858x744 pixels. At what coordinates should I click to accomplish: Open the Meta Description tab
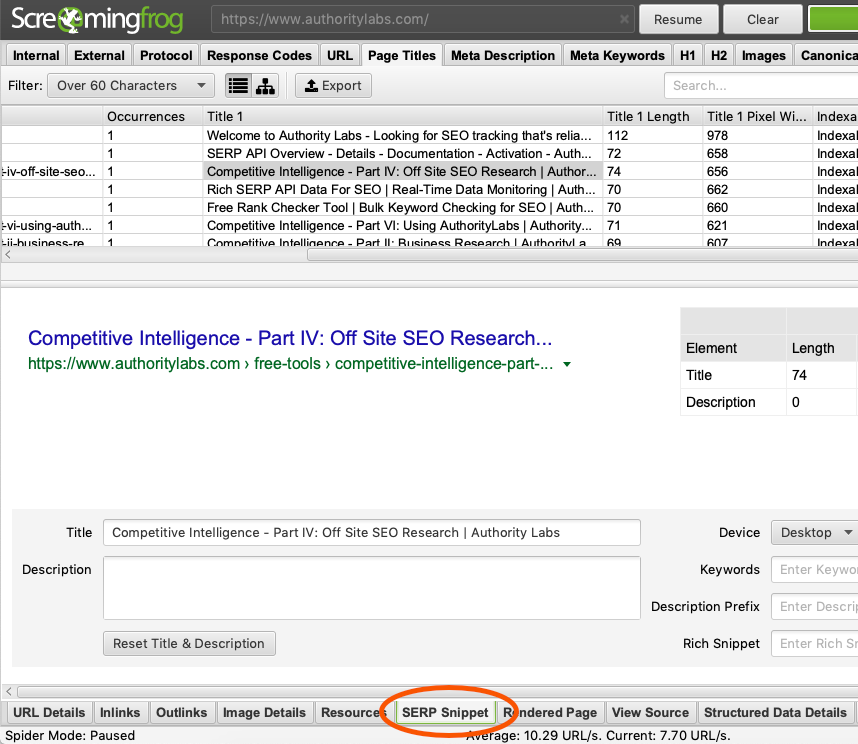502,55
